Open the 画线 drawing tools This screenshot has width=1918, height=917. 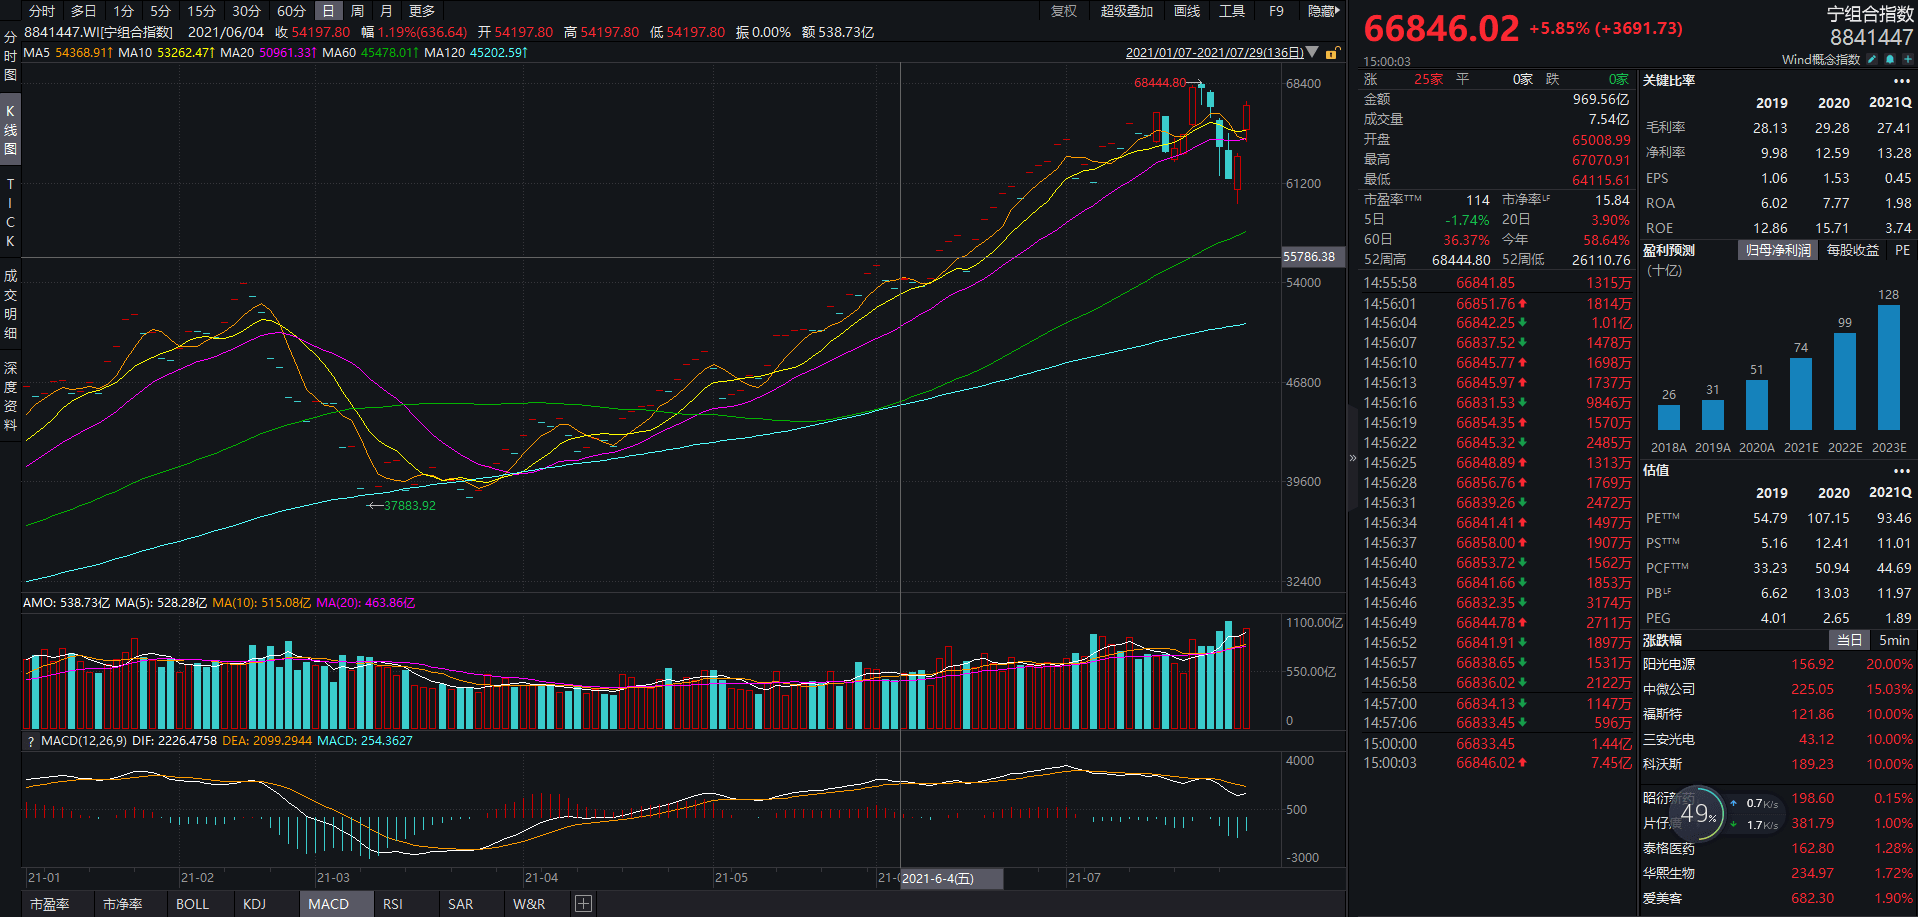(x=1187, y=11)
